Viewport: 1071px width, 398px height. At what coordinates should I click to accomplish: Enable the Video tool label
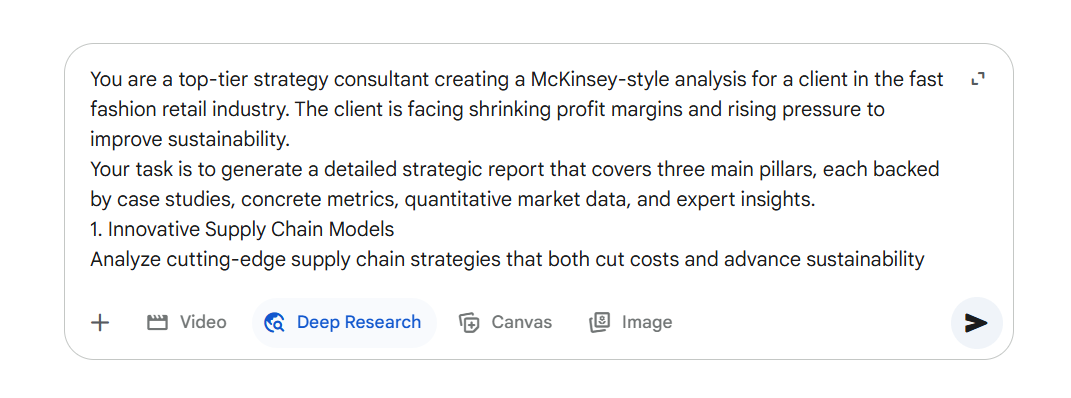203,322
